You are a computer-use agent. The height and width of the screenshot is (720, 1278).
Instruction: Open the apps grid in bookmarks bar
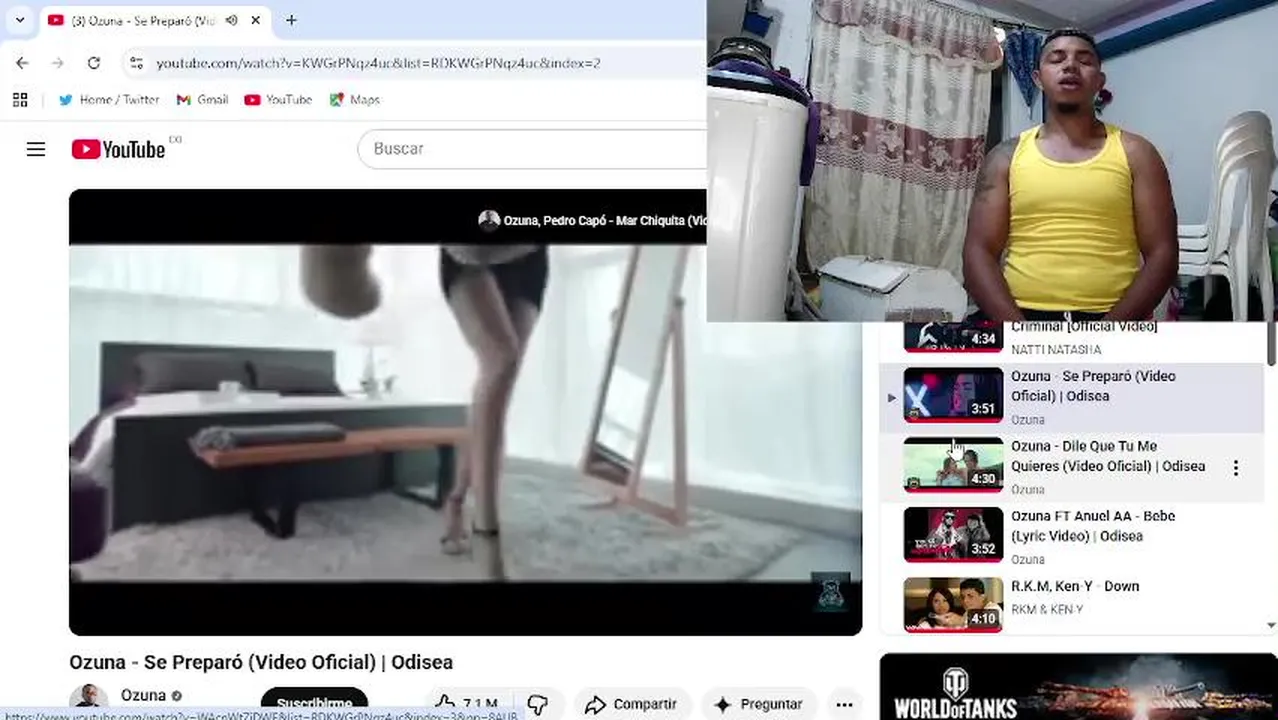pos(20,100)
